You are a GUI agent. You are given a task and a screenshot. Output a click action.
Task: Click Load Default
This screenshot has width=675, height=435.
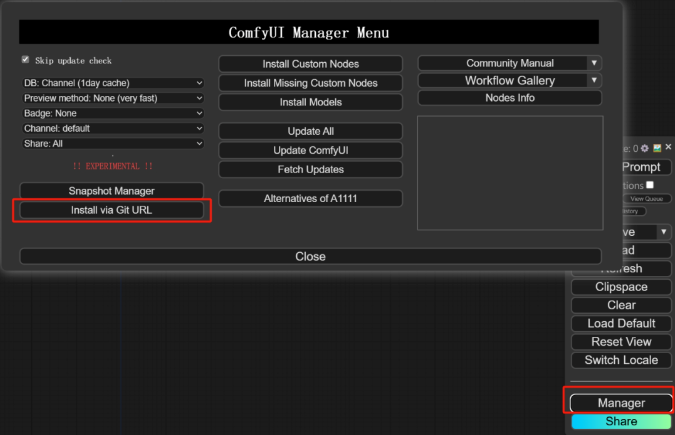click(621, 323)
